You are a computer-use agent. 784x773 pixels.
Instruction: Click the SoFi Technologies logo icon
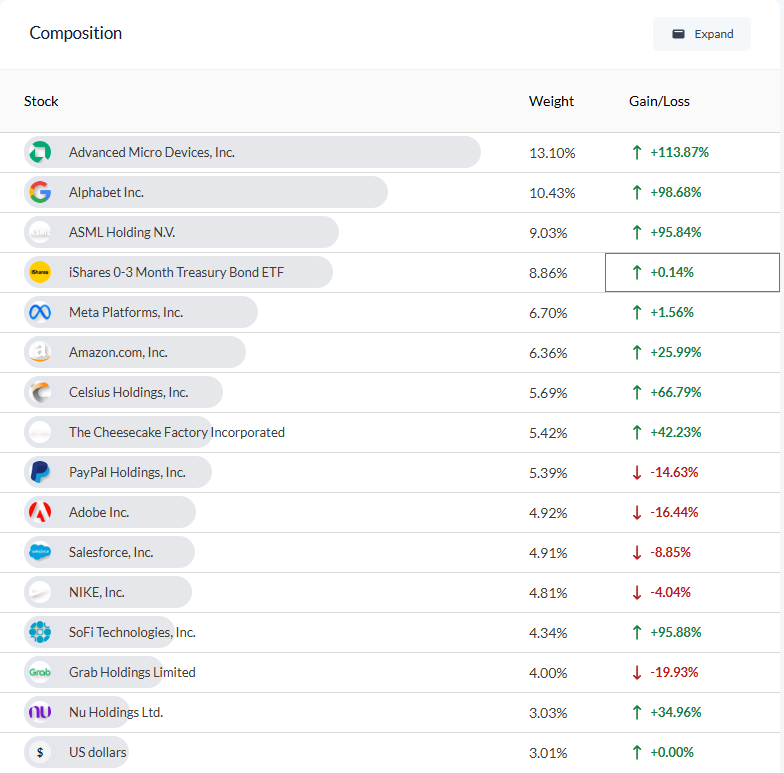coord(40,632)
